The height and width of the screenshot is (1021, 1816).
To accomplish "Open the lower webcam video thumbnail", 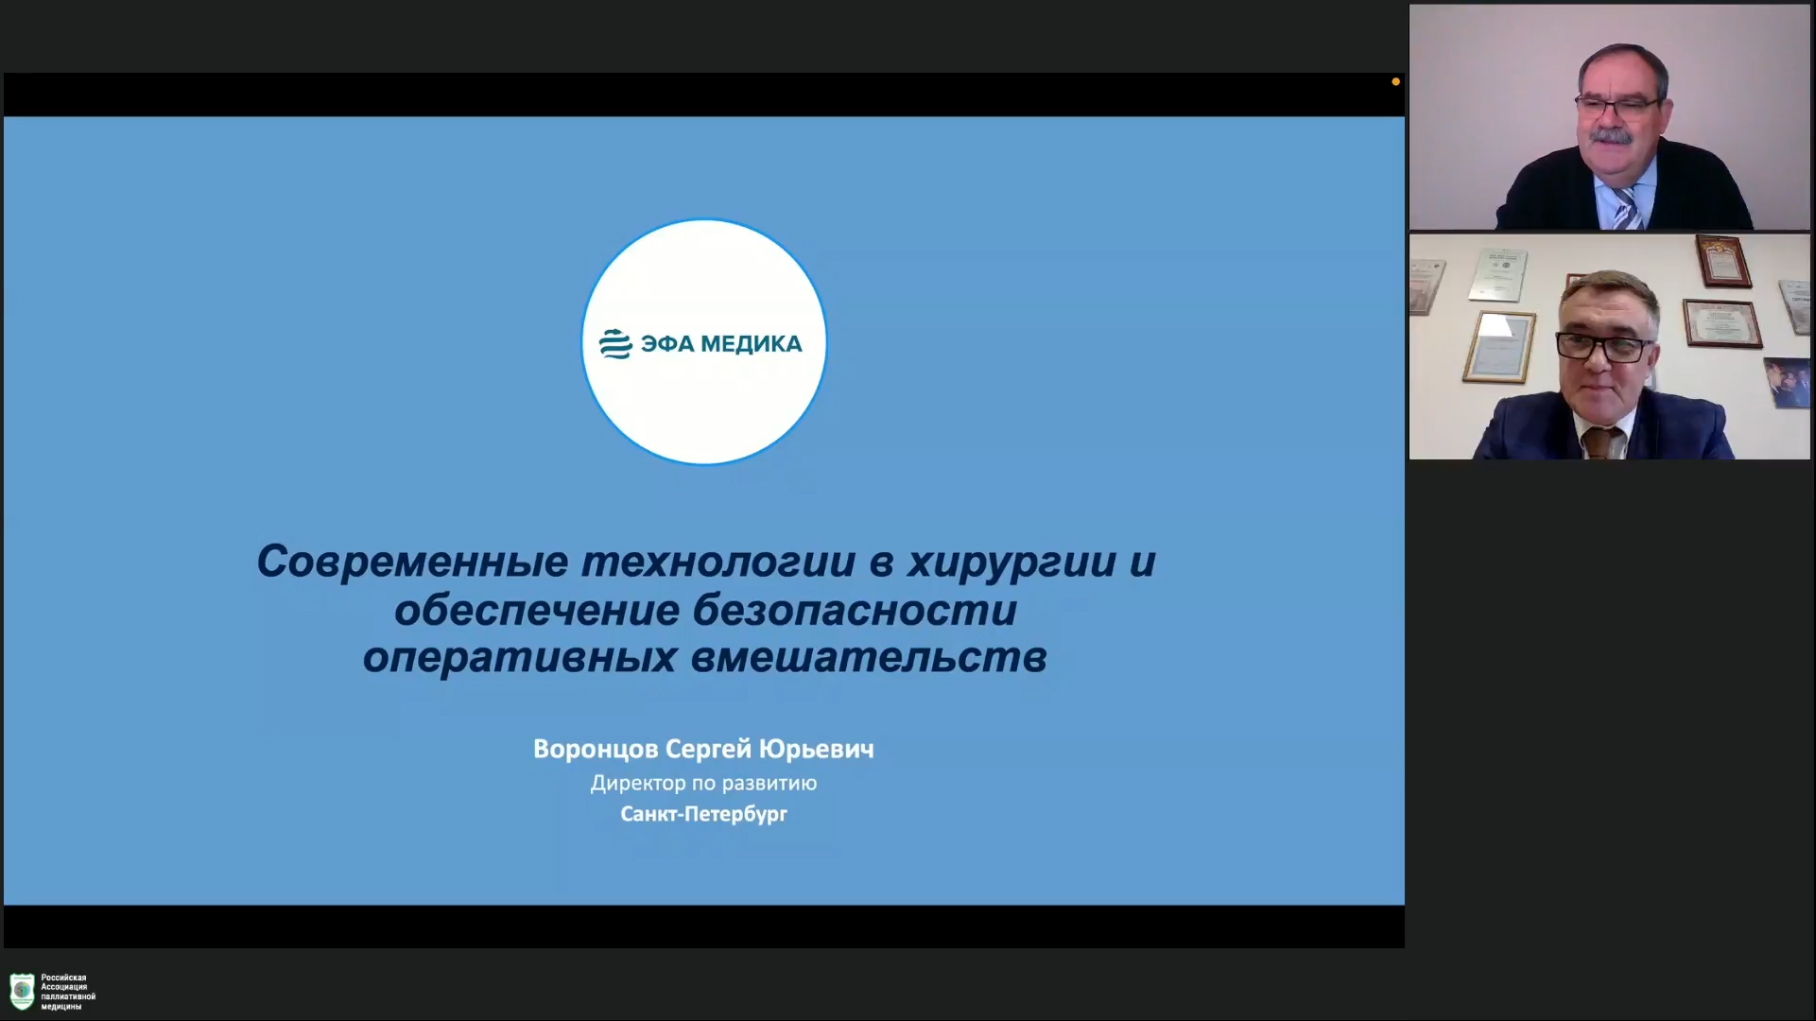I will (1609, 347).
